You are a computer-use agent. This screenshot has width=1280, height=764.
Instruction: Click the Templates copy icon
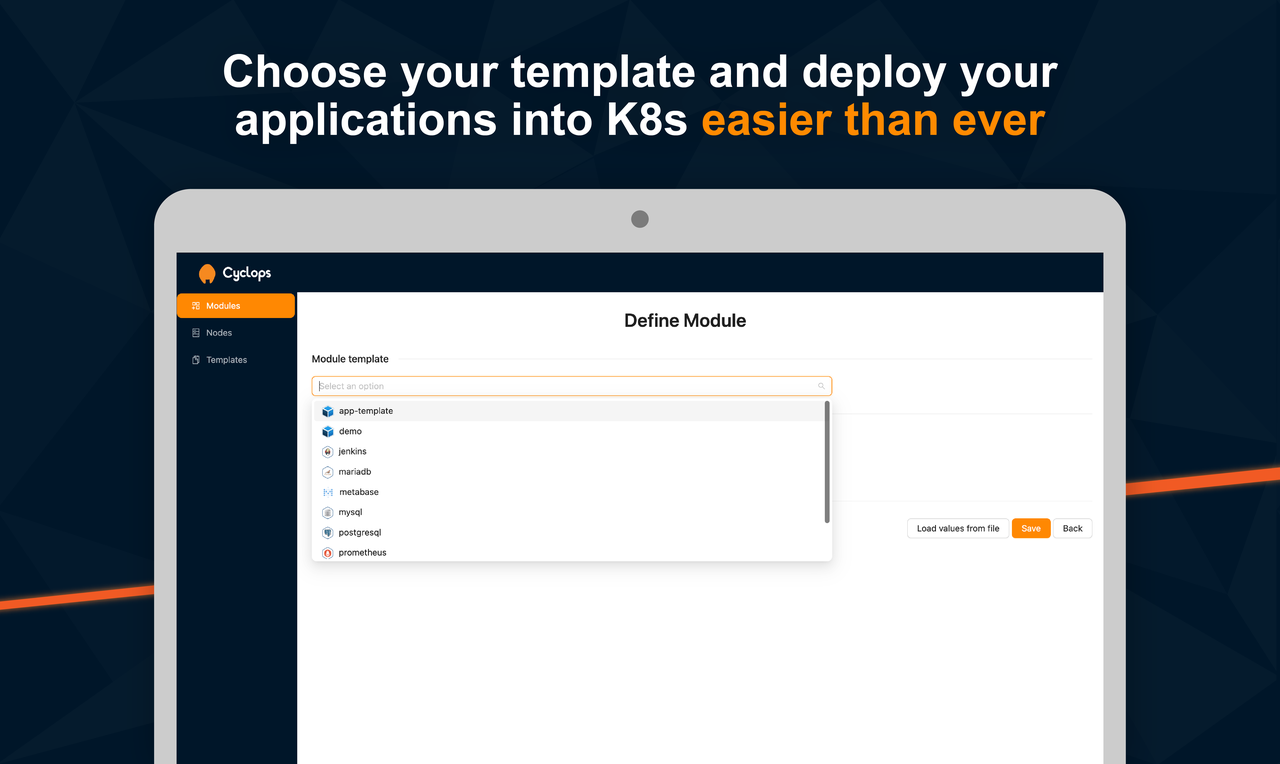(196, 360)
